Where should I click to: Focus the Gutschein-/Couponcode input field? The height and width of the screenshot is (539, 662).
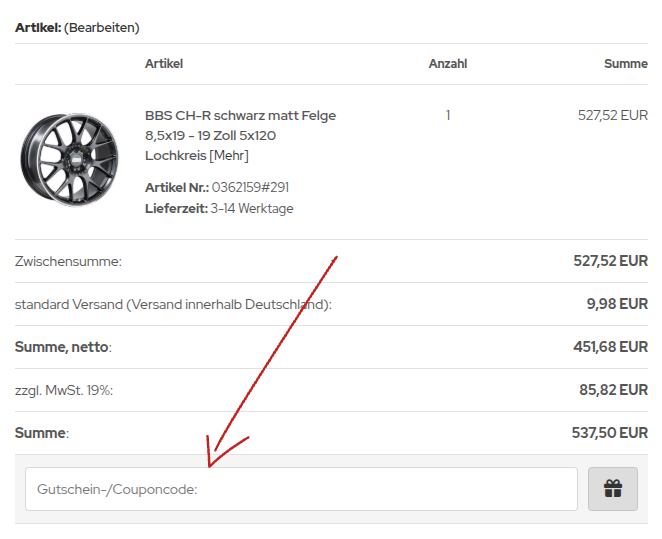tap(301, 489)
